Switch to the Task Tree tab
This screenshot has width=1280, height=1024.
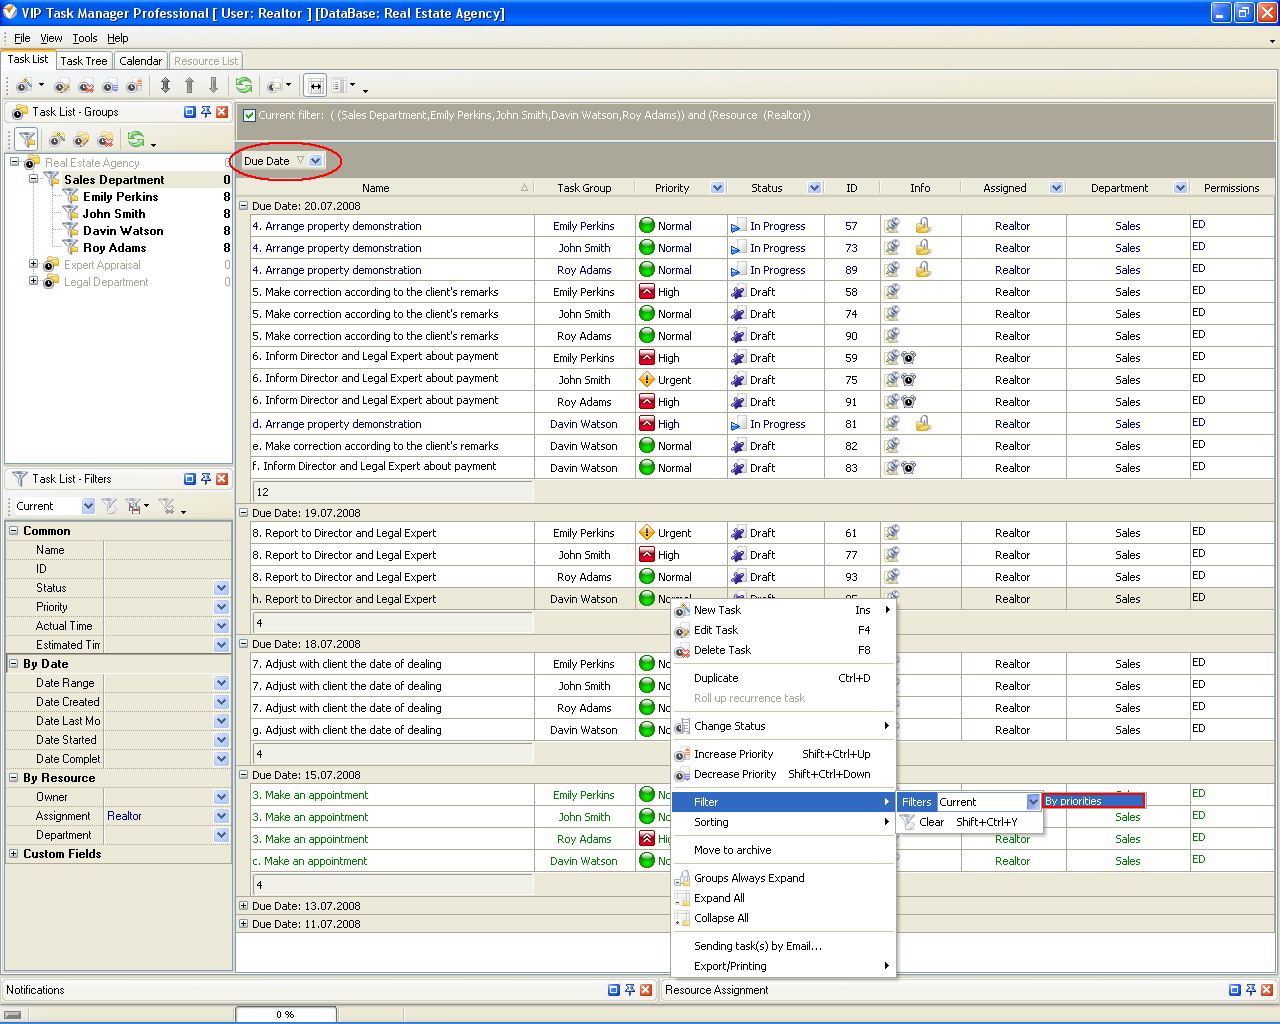pos(84,61)
